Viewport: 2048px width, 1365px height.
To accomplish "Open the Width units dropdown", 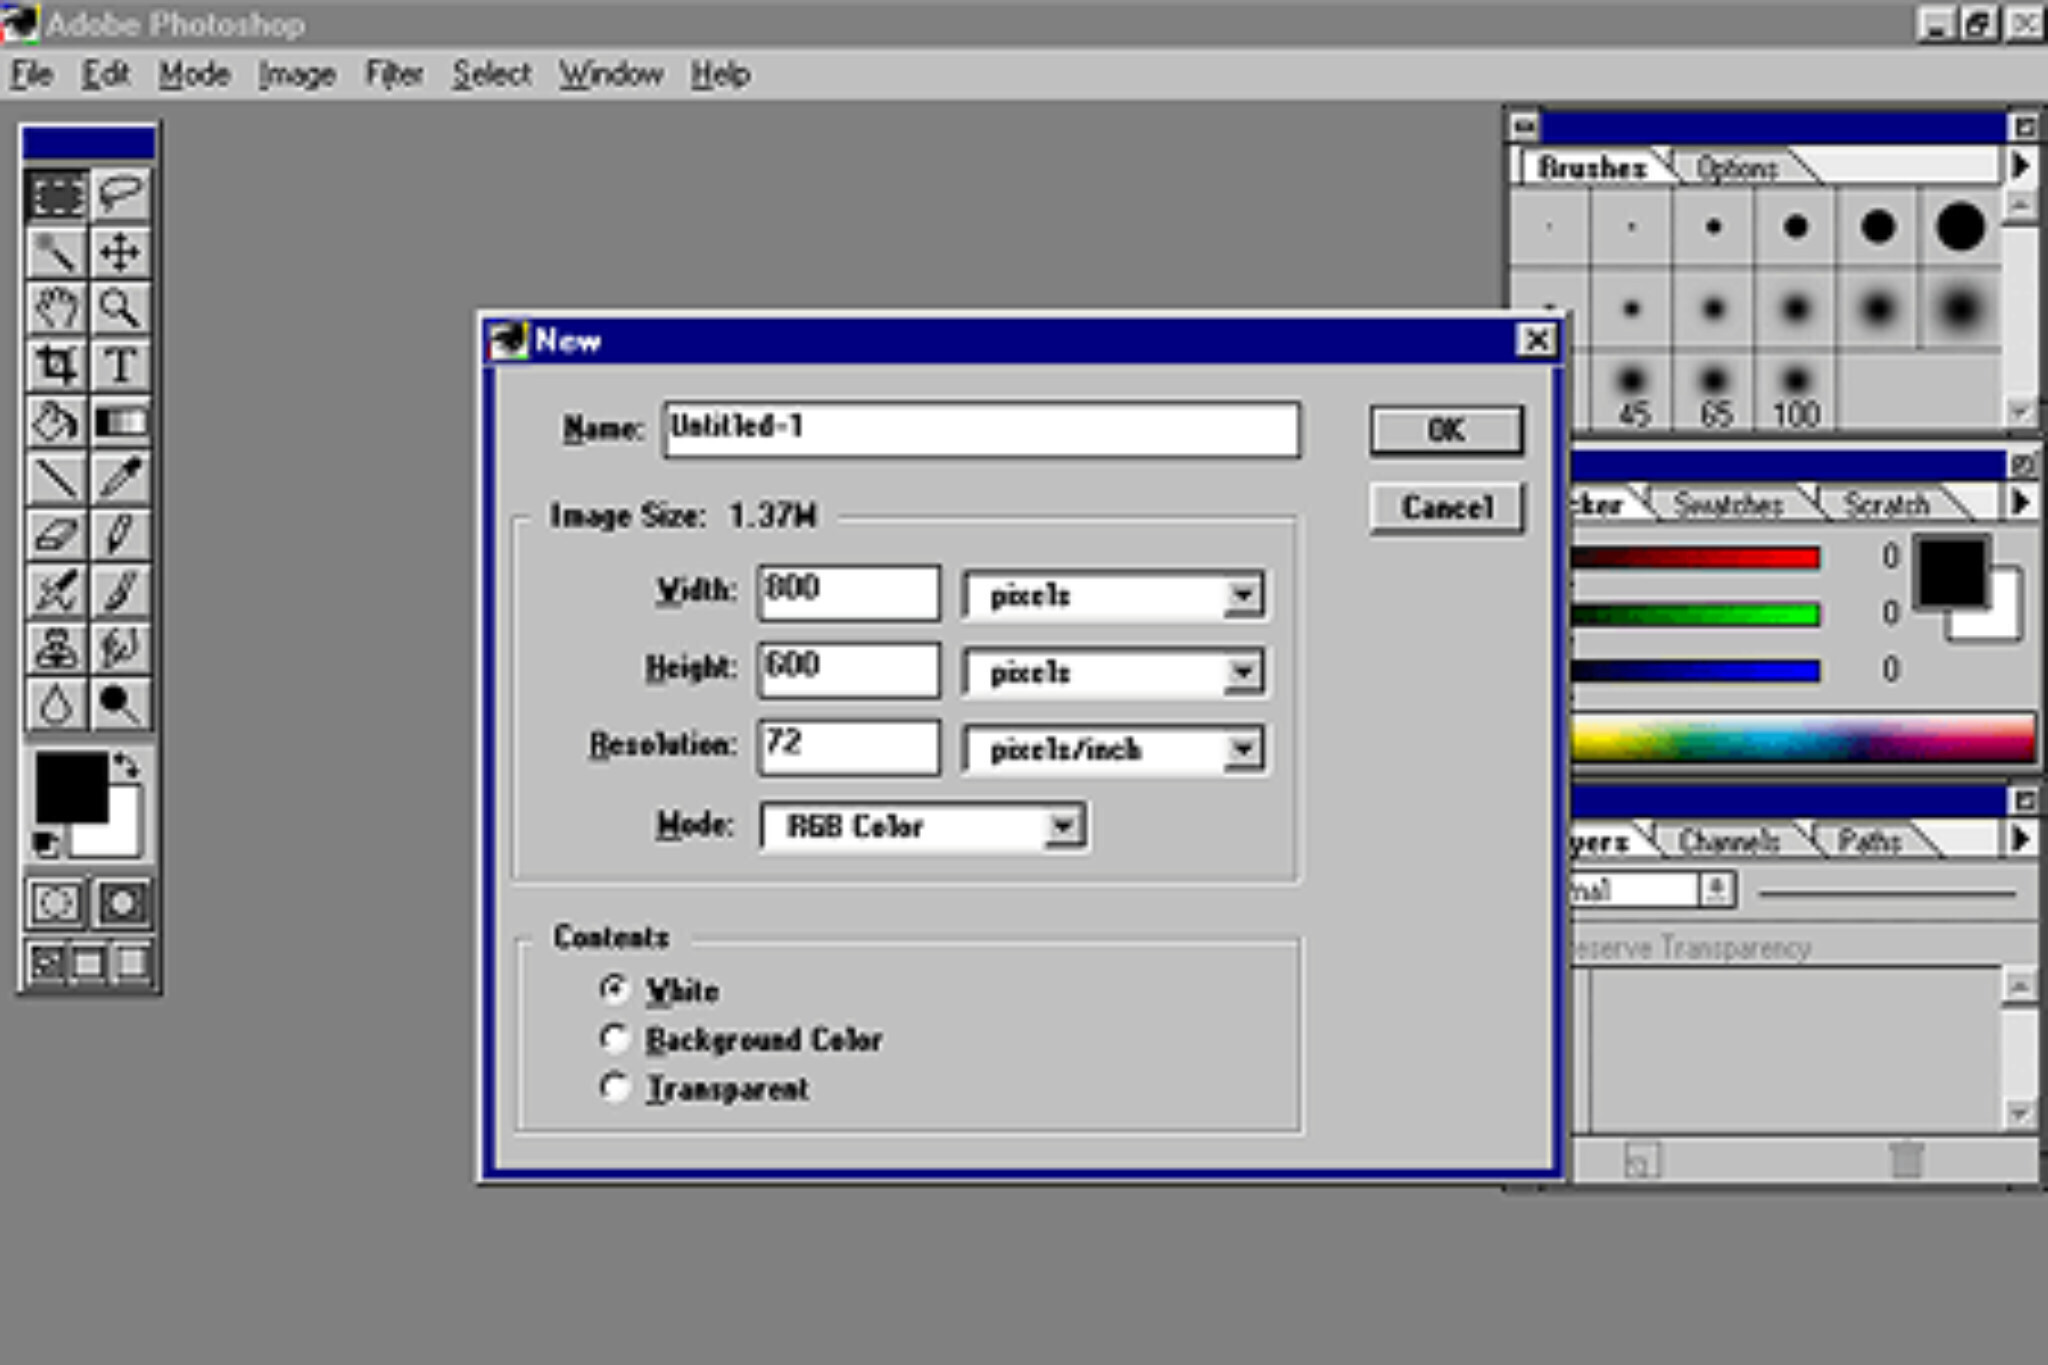I will pos(1243,596).
